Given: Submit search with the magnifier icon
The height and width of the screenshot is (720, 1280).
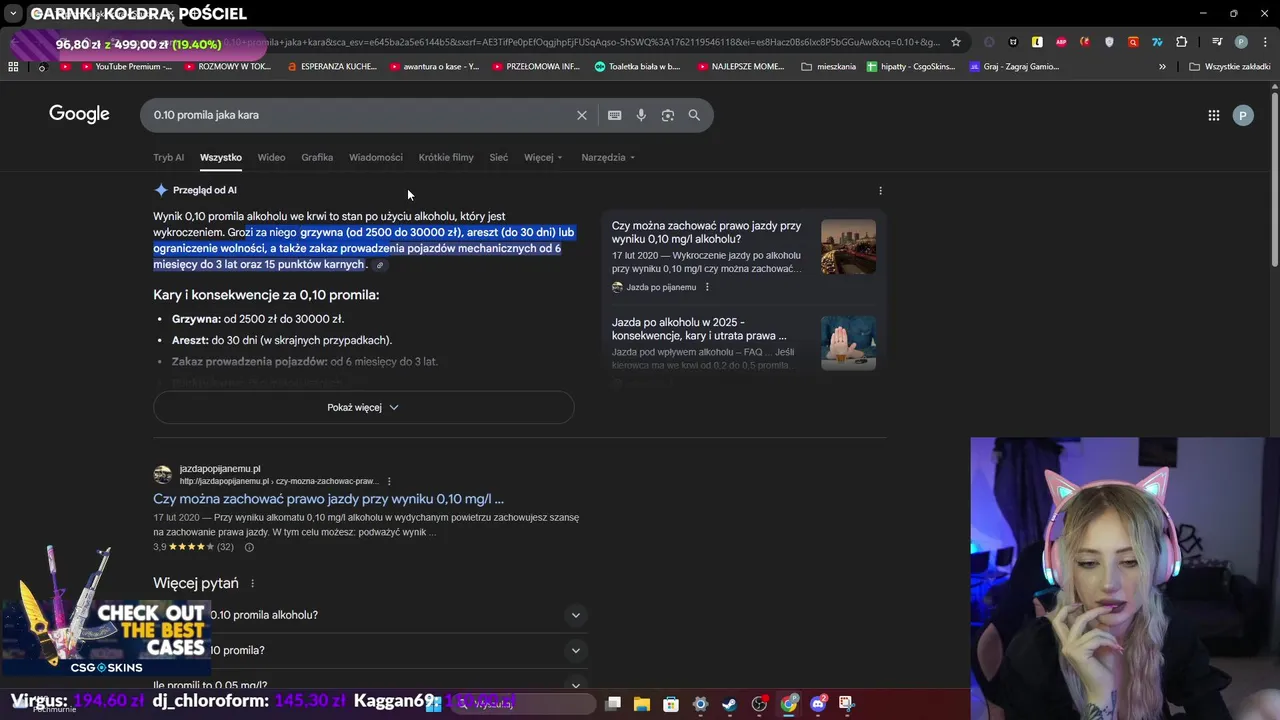Looking at the screenshot, I should pyautogui.click(x=694, y=115).
